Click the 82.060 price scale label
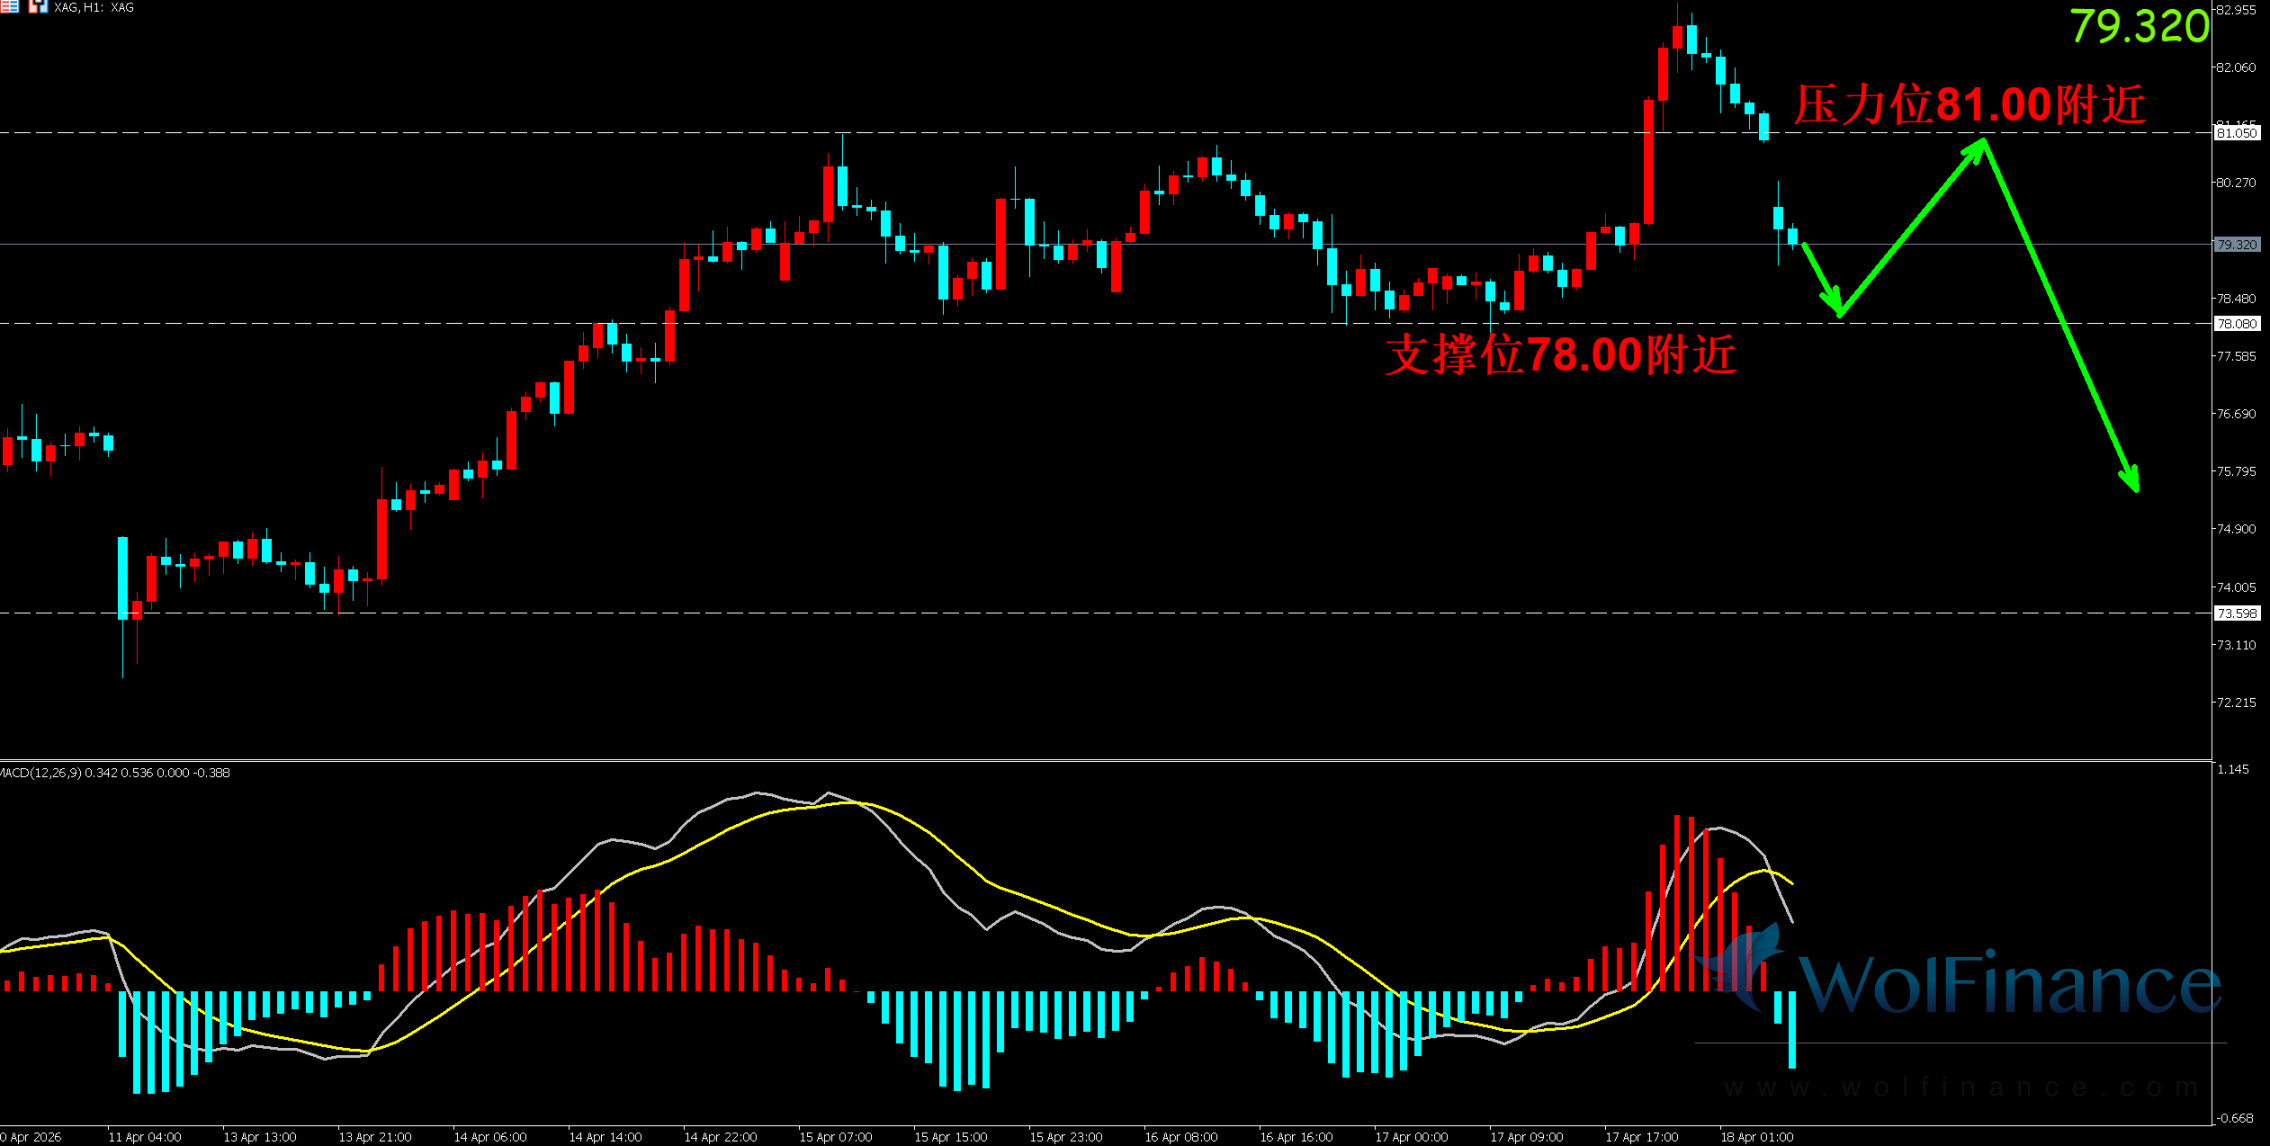Viewport: 2270px width, 1146px height. tap(2236, 68)
